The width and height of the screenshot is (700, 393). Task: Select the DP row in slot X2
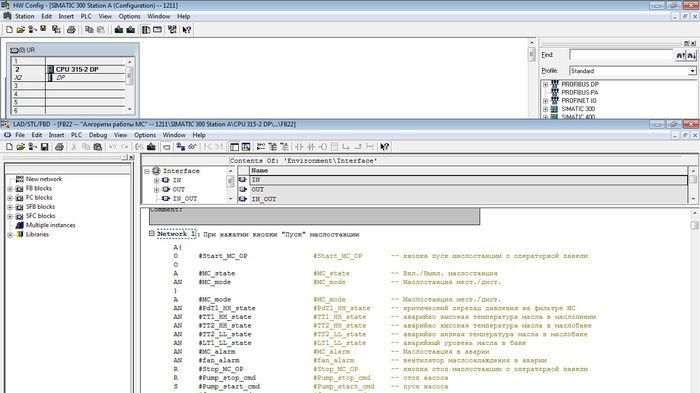pyautogui.click(x=68, y=77)
